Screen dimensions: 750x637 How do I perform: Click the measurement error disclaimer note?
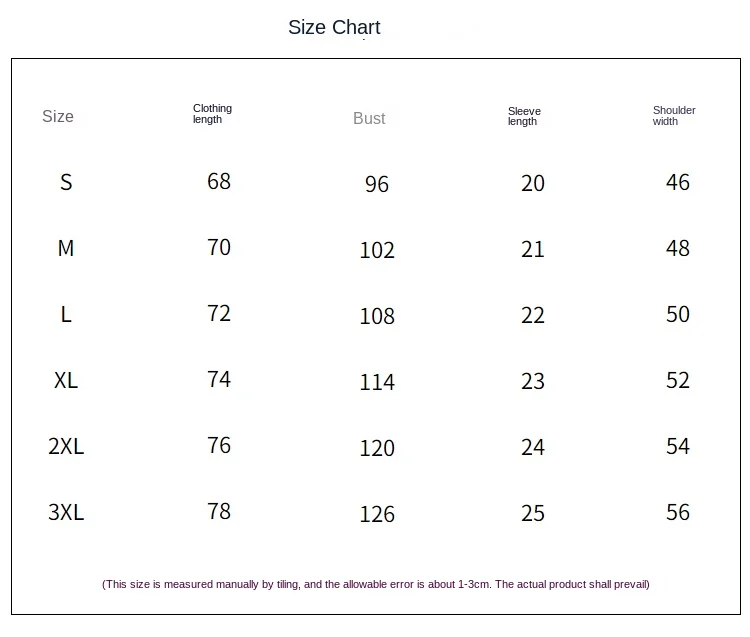[376, 584]
